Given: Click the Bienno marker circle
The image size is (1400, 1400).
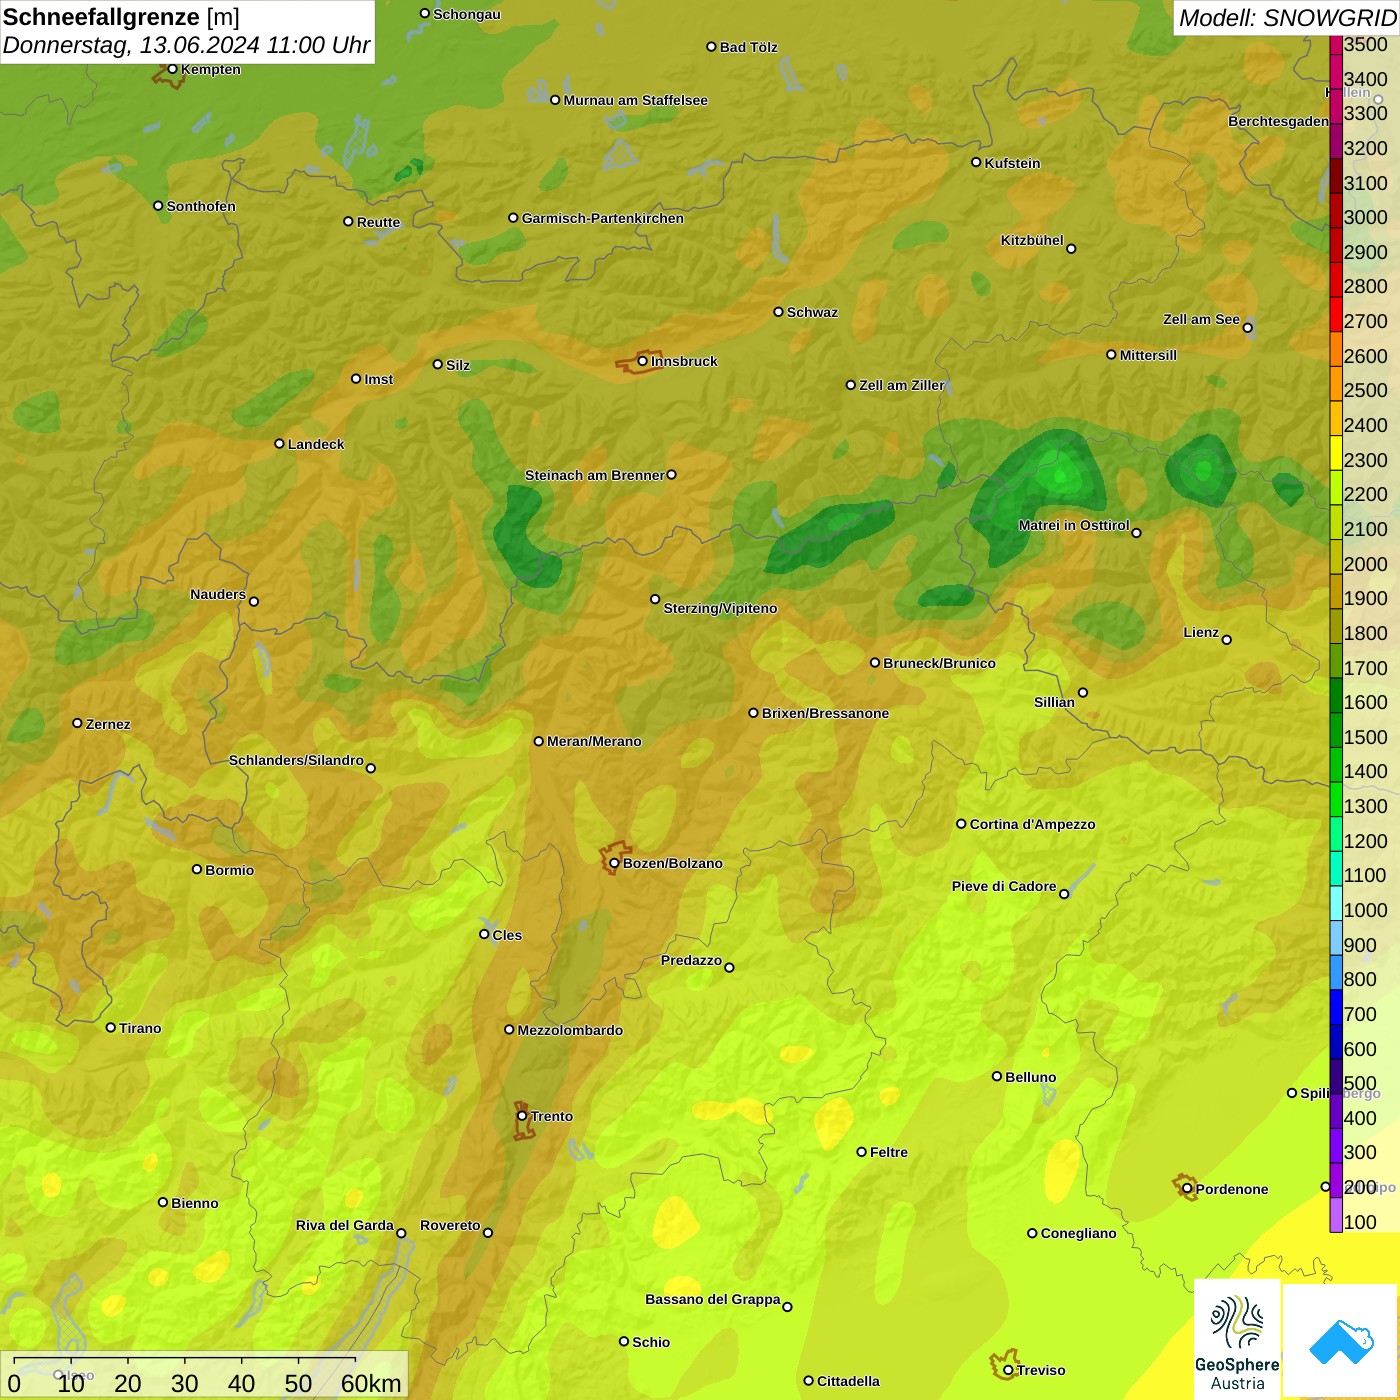Looking at the screenshot, I should [x=163, y=1202].
